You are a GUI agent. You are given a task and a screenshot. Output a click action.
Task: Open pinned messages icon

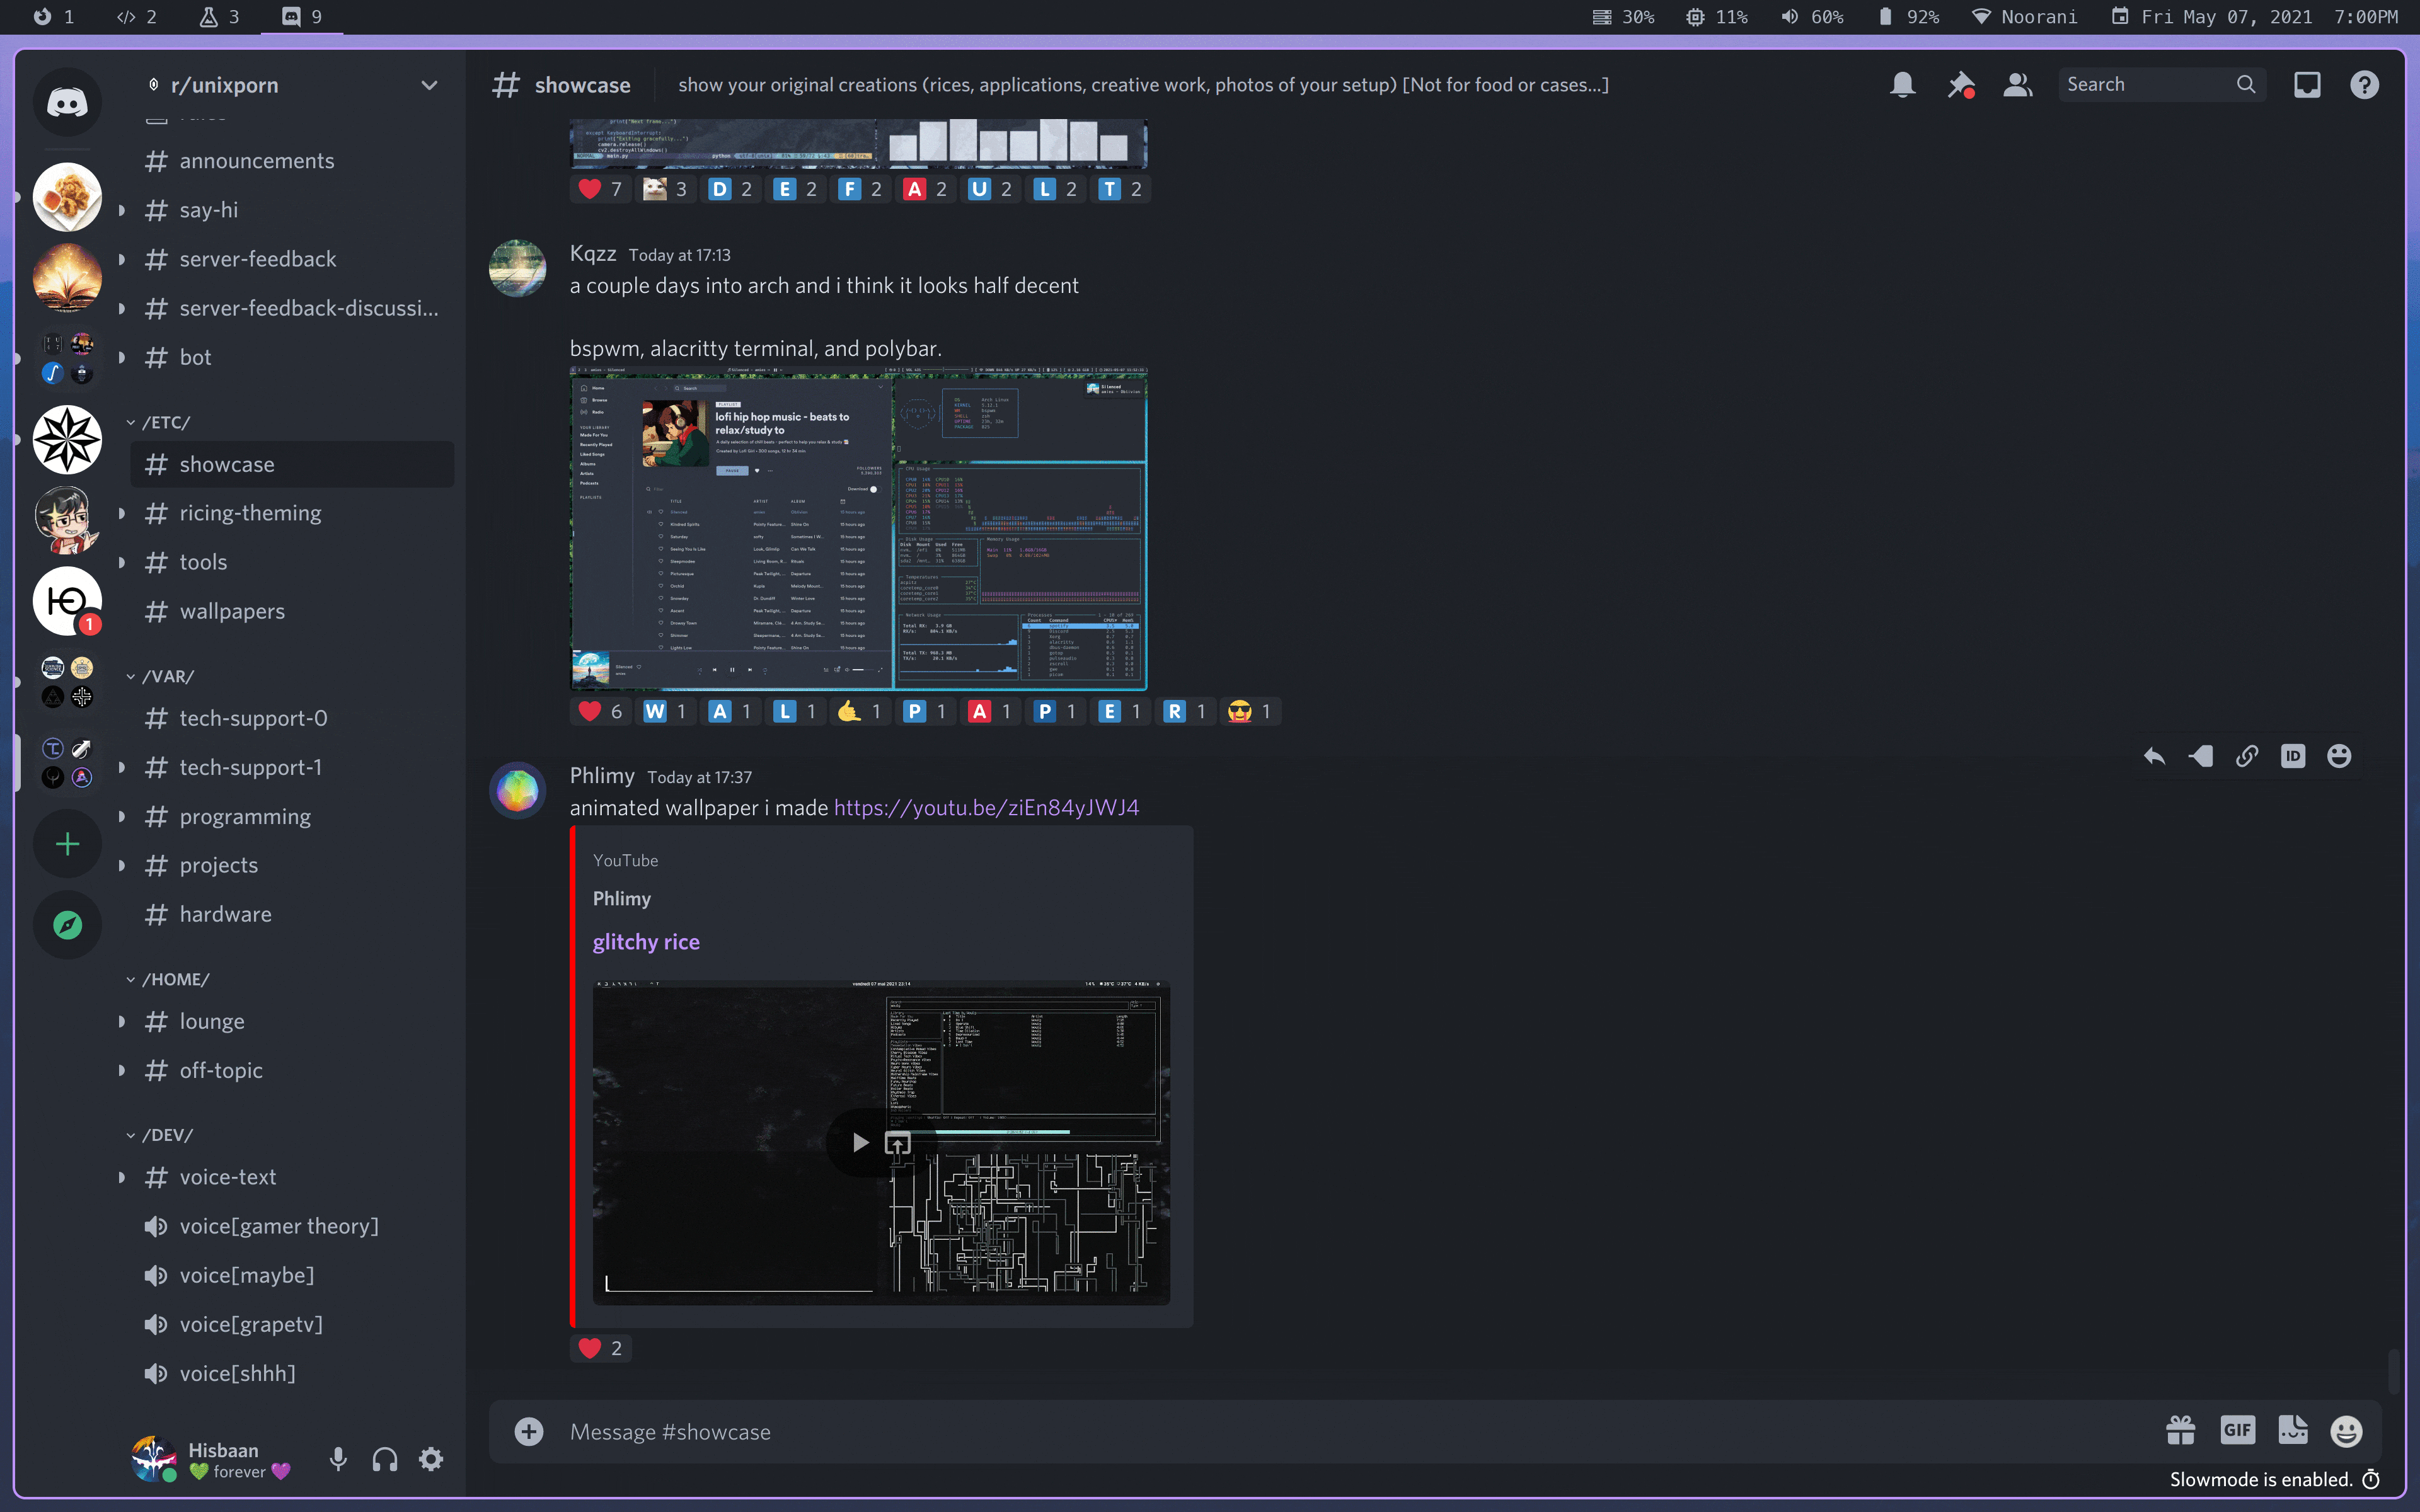click(1960, 85)
